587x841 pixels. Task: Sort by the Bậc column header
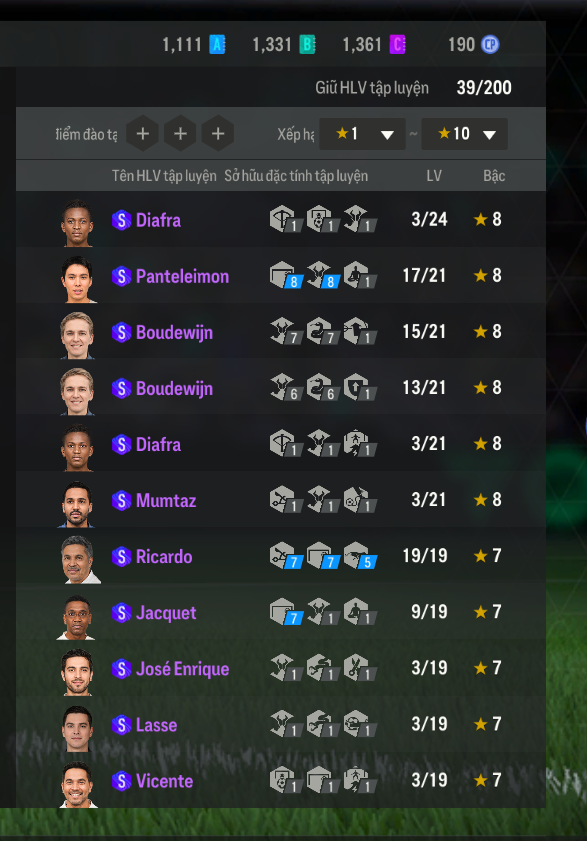pyautogui.click(x=494, y=176)
